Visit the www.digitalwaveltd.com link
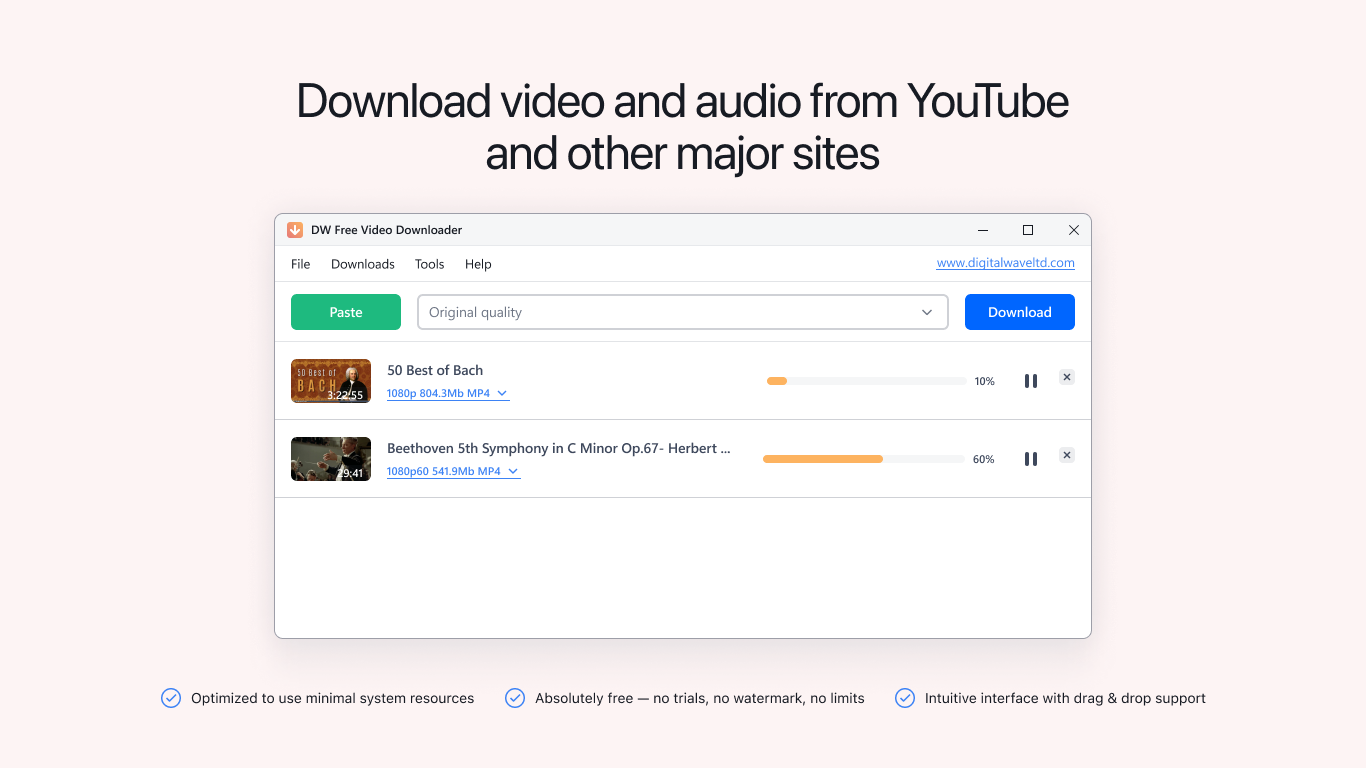1366x768 pixels. click(1007, 262)
